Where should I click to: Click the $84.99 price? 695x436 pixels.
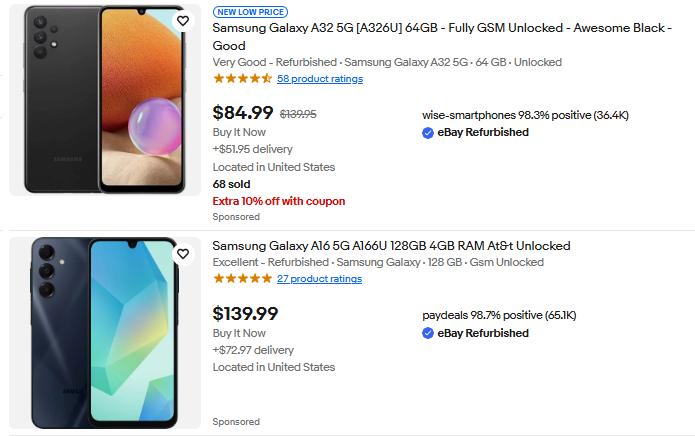pyautogui.click(x=243, y=113)
